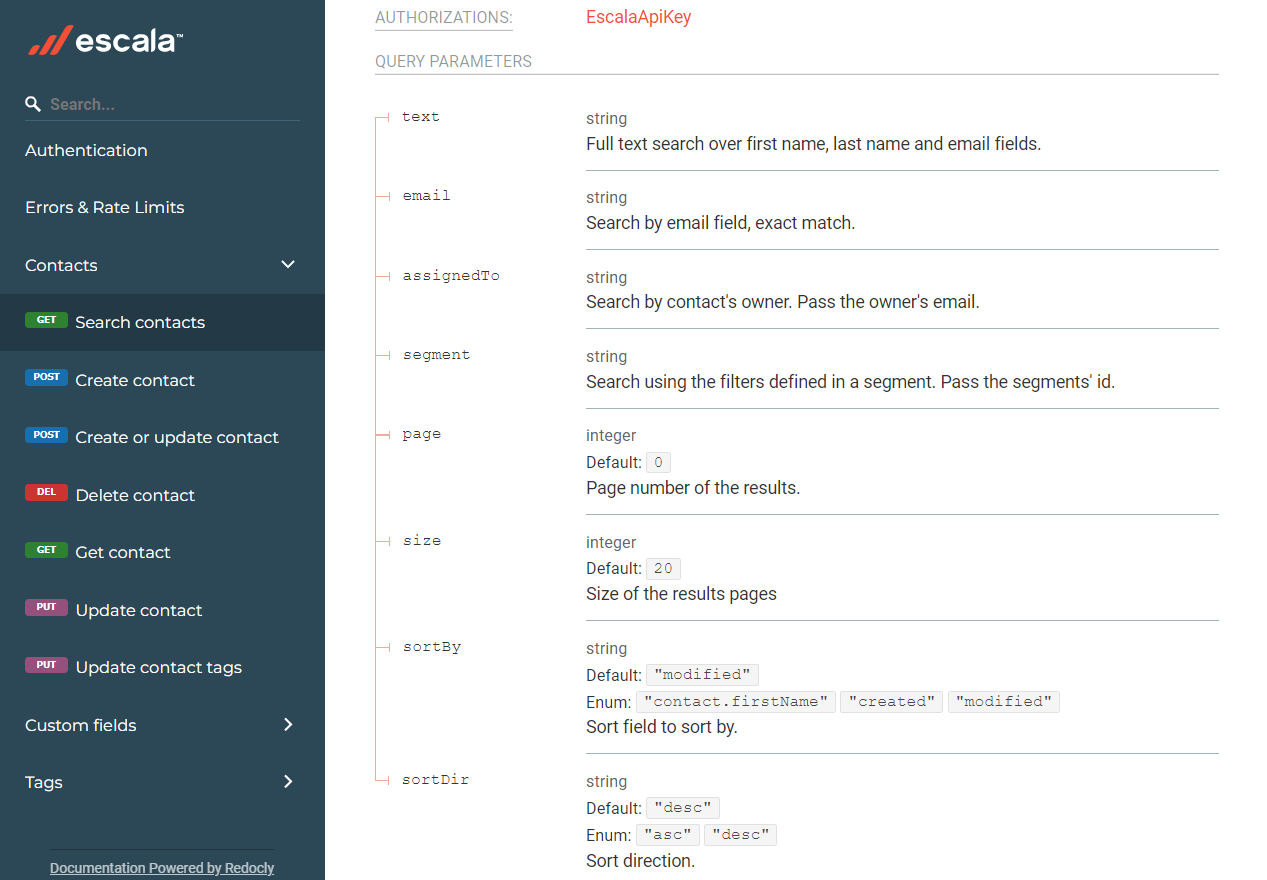Click the POST badge beside Create contact
This screenshot has height=880, width=1267.
click(x=46, y=378)
